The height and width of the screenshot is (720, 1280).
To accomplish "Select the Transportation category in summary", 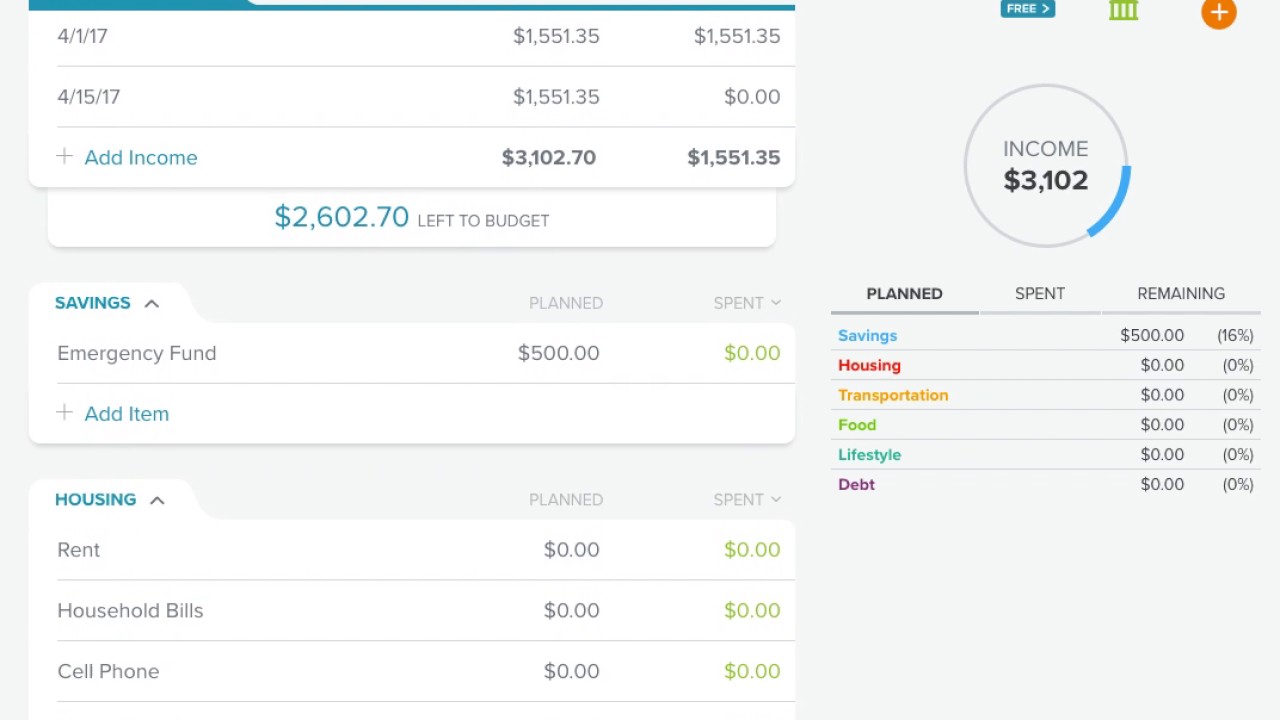I will [893, 395].
